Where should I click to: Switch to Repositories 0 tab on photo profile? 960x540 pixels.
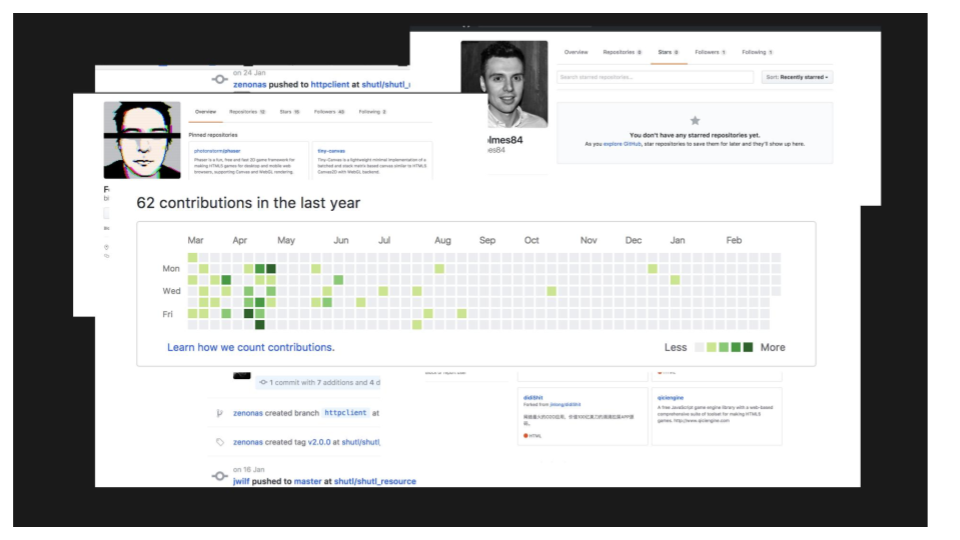tap(622, 53)
